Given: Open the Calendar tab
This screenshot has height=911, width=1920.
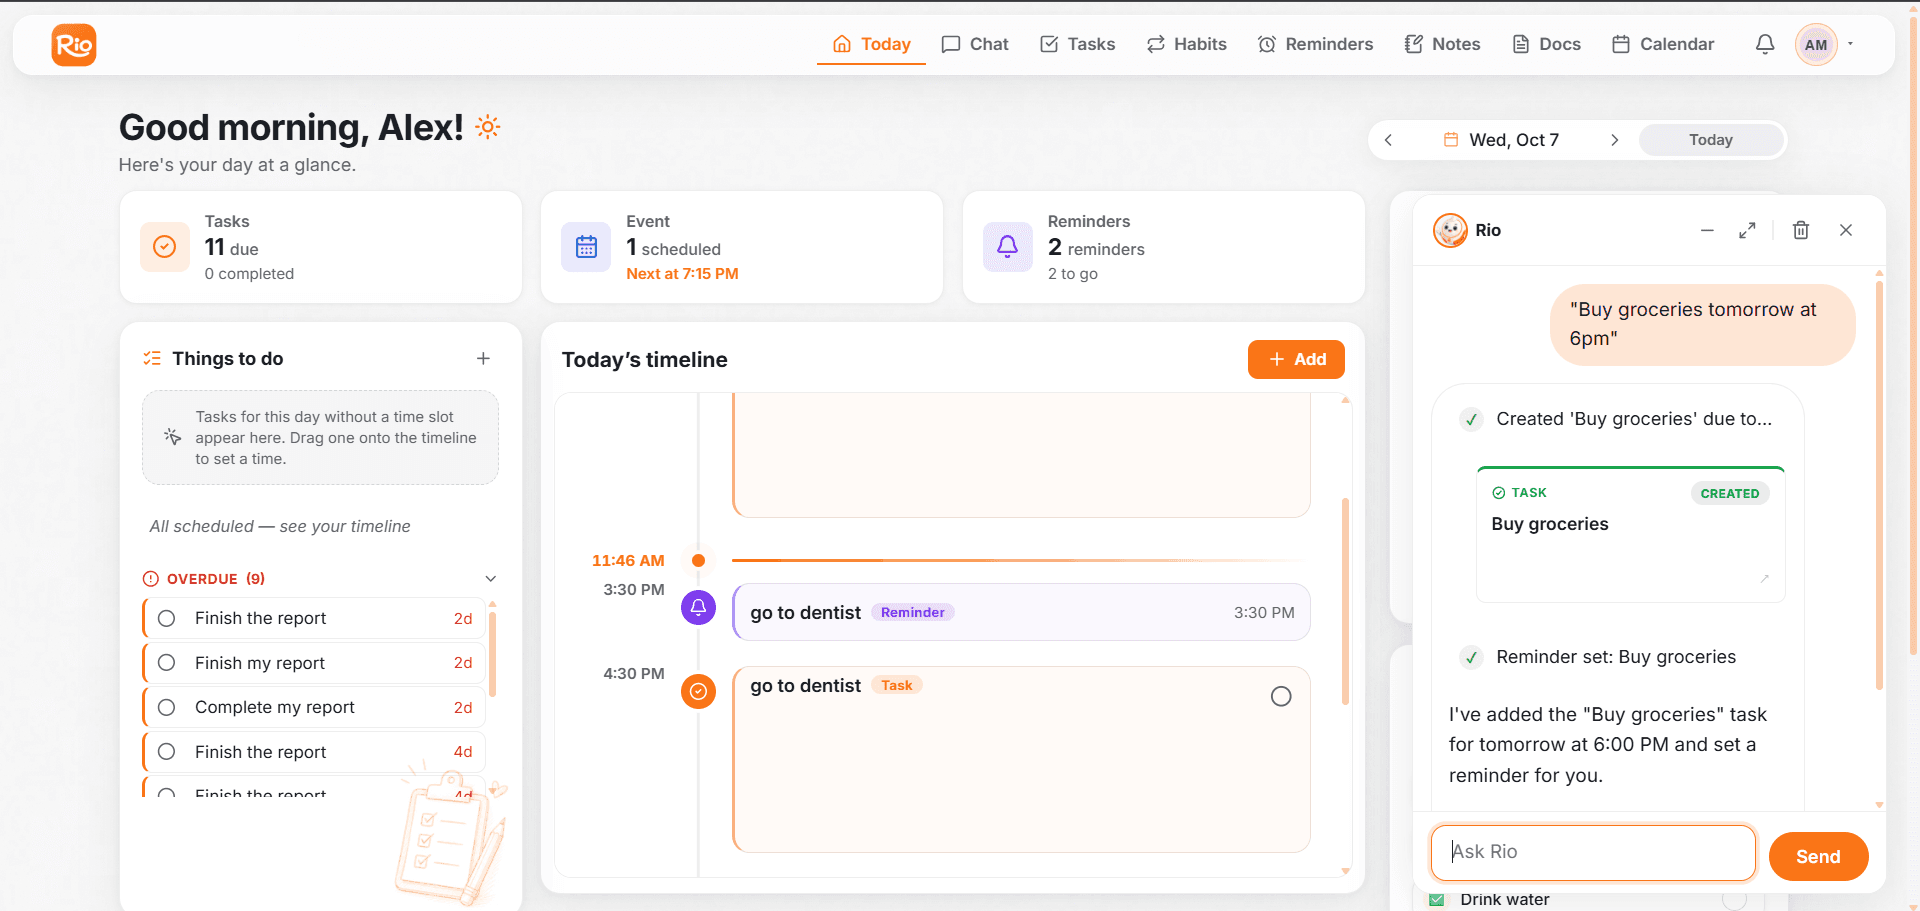Looking at the screenshot, I should 1663,44.
